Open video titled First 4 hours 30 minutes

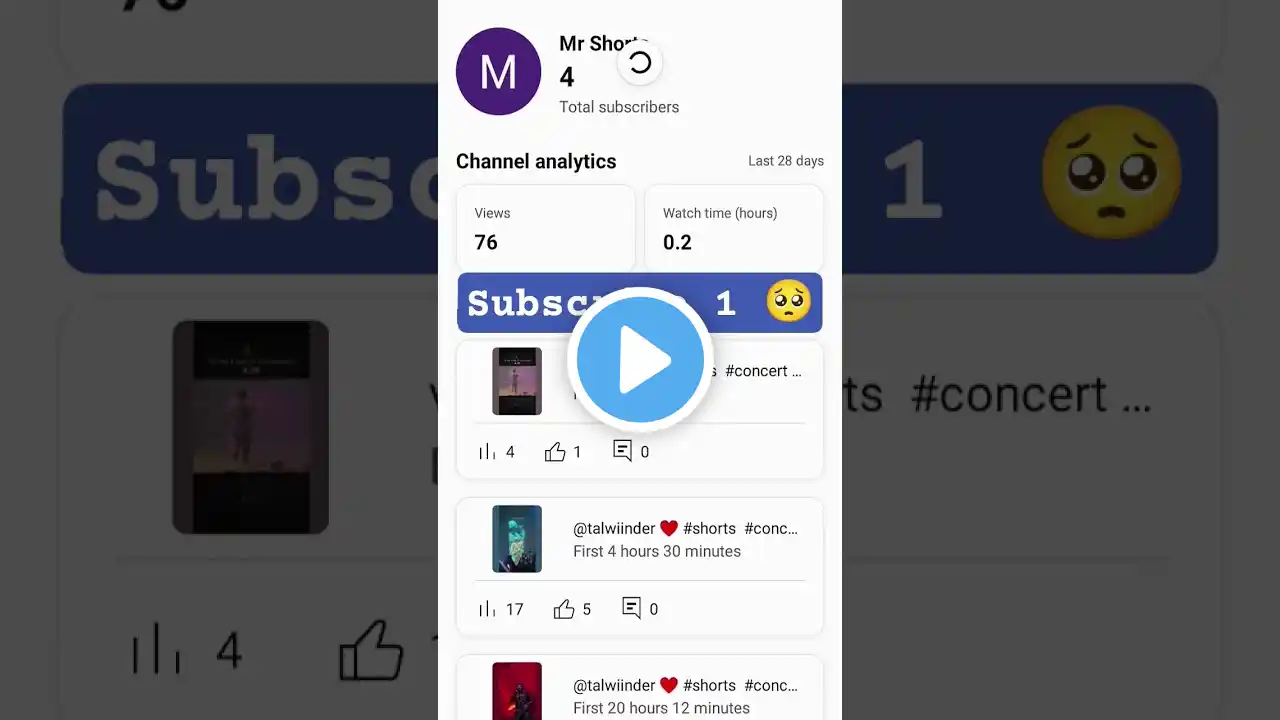(x=657, y=551)
